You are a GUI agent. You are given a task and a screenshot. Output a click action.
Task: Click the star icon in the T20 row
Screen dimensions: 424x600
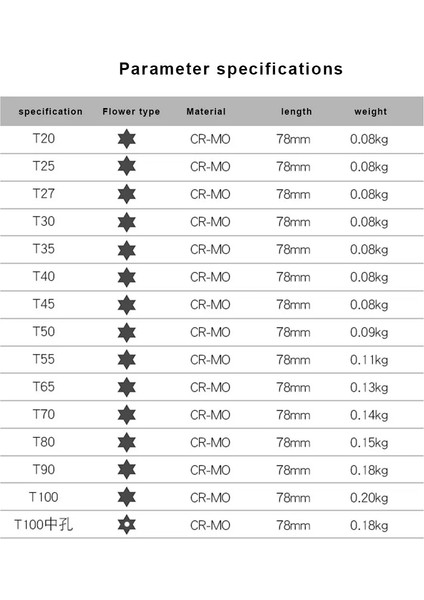(127, 139)
